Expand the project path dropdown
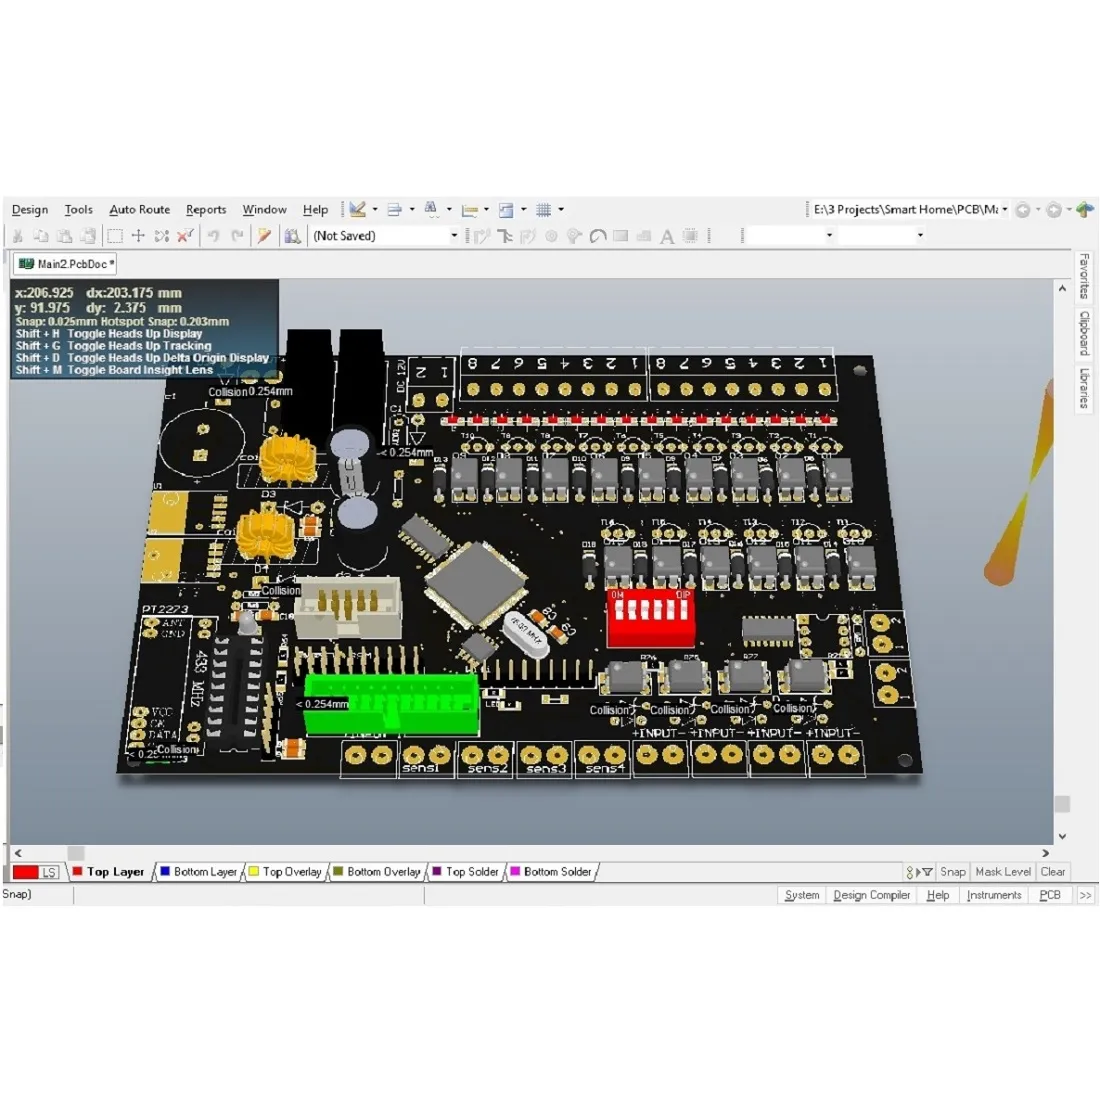1100x1100 pixels. (x=1005, y=210)
